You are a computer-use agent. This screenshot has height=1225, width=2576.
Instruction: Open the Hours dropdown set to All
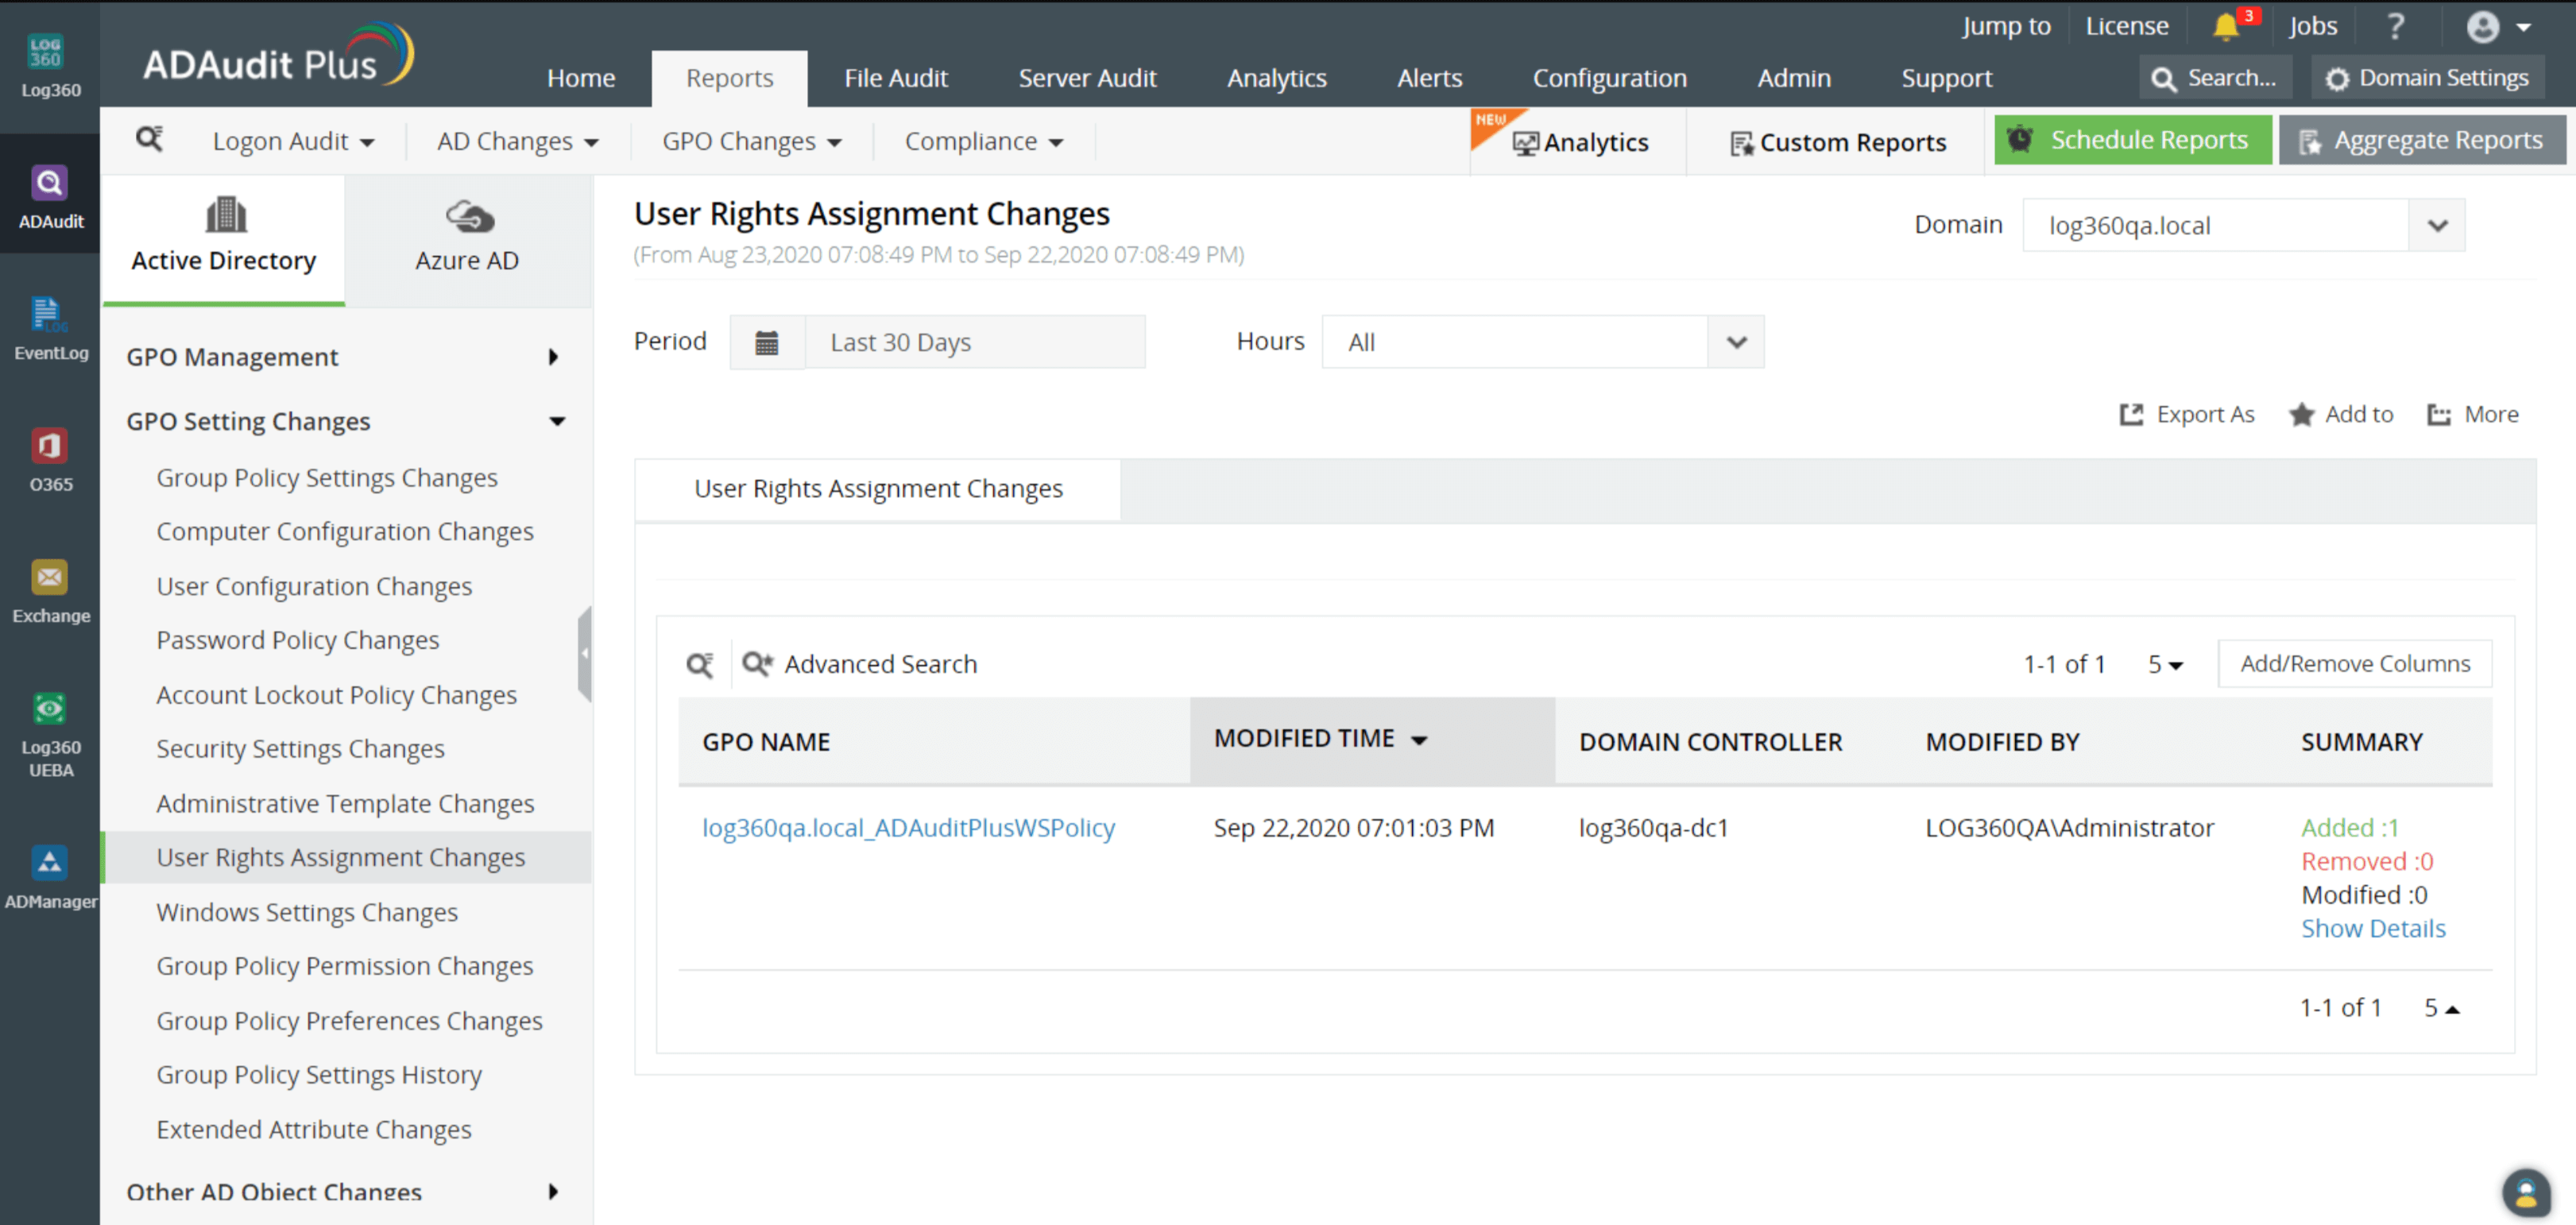click(1736, 342)
